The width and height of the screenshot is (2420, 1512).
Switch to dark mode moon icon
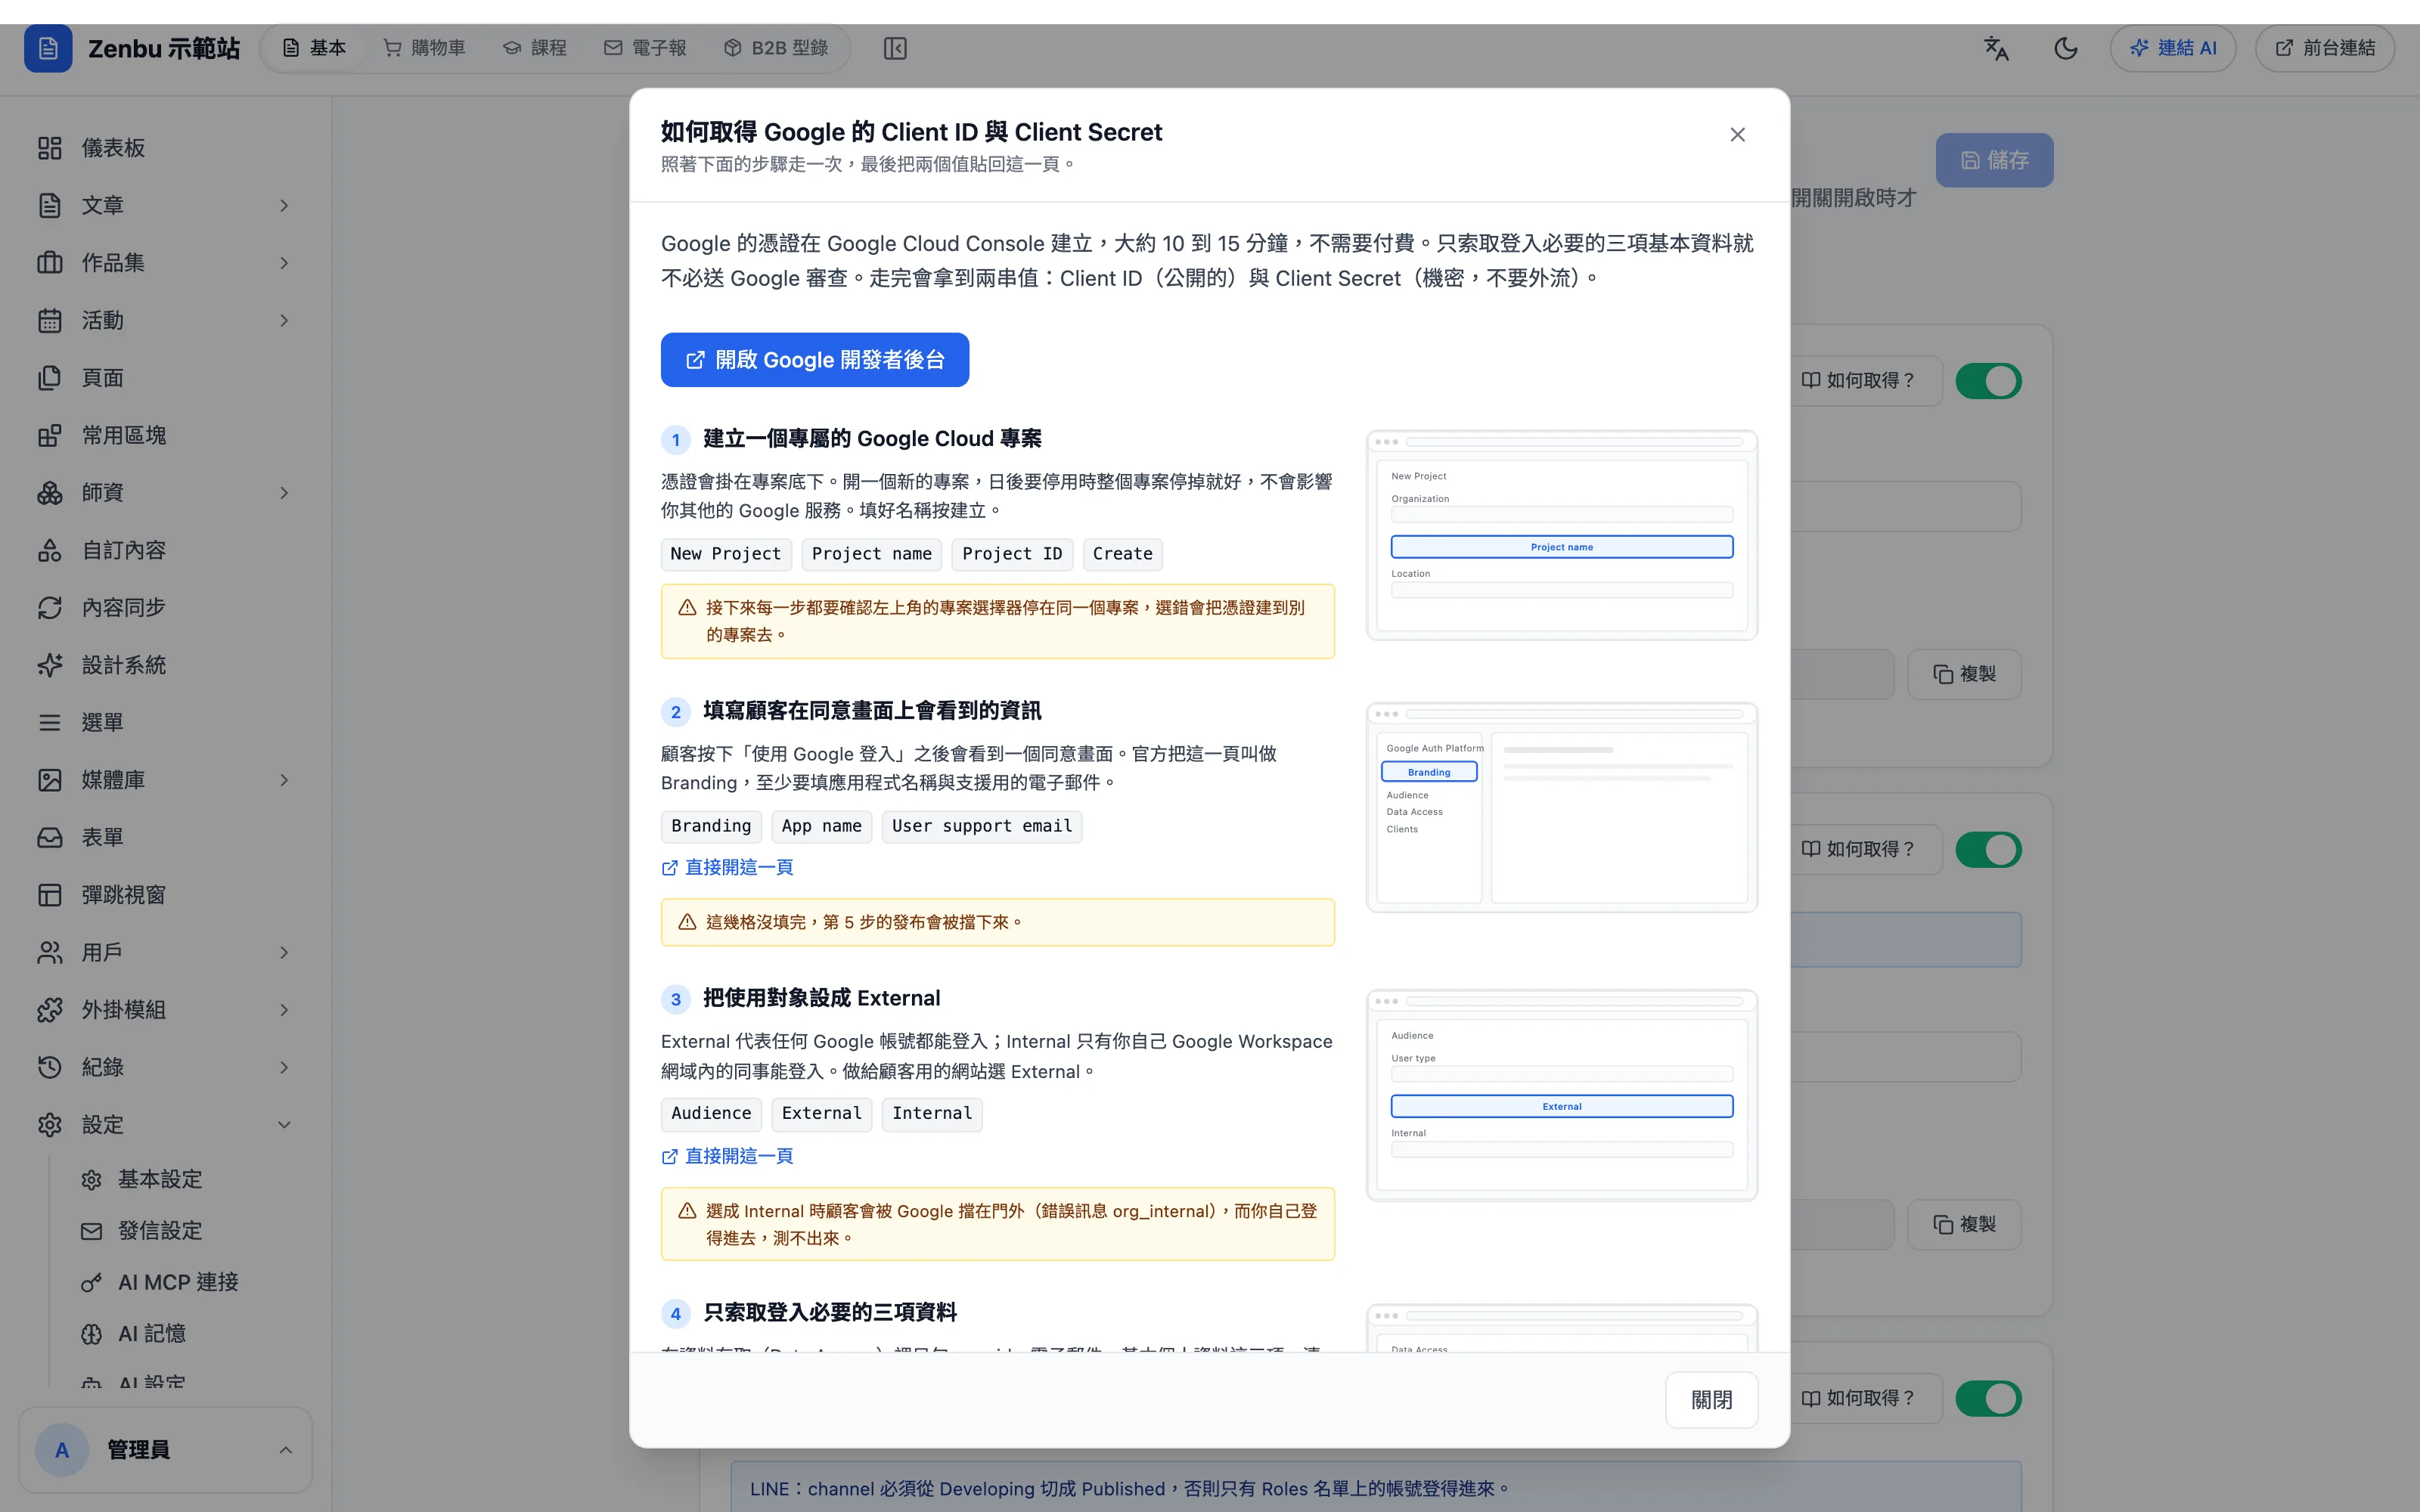coord(2066,48)
